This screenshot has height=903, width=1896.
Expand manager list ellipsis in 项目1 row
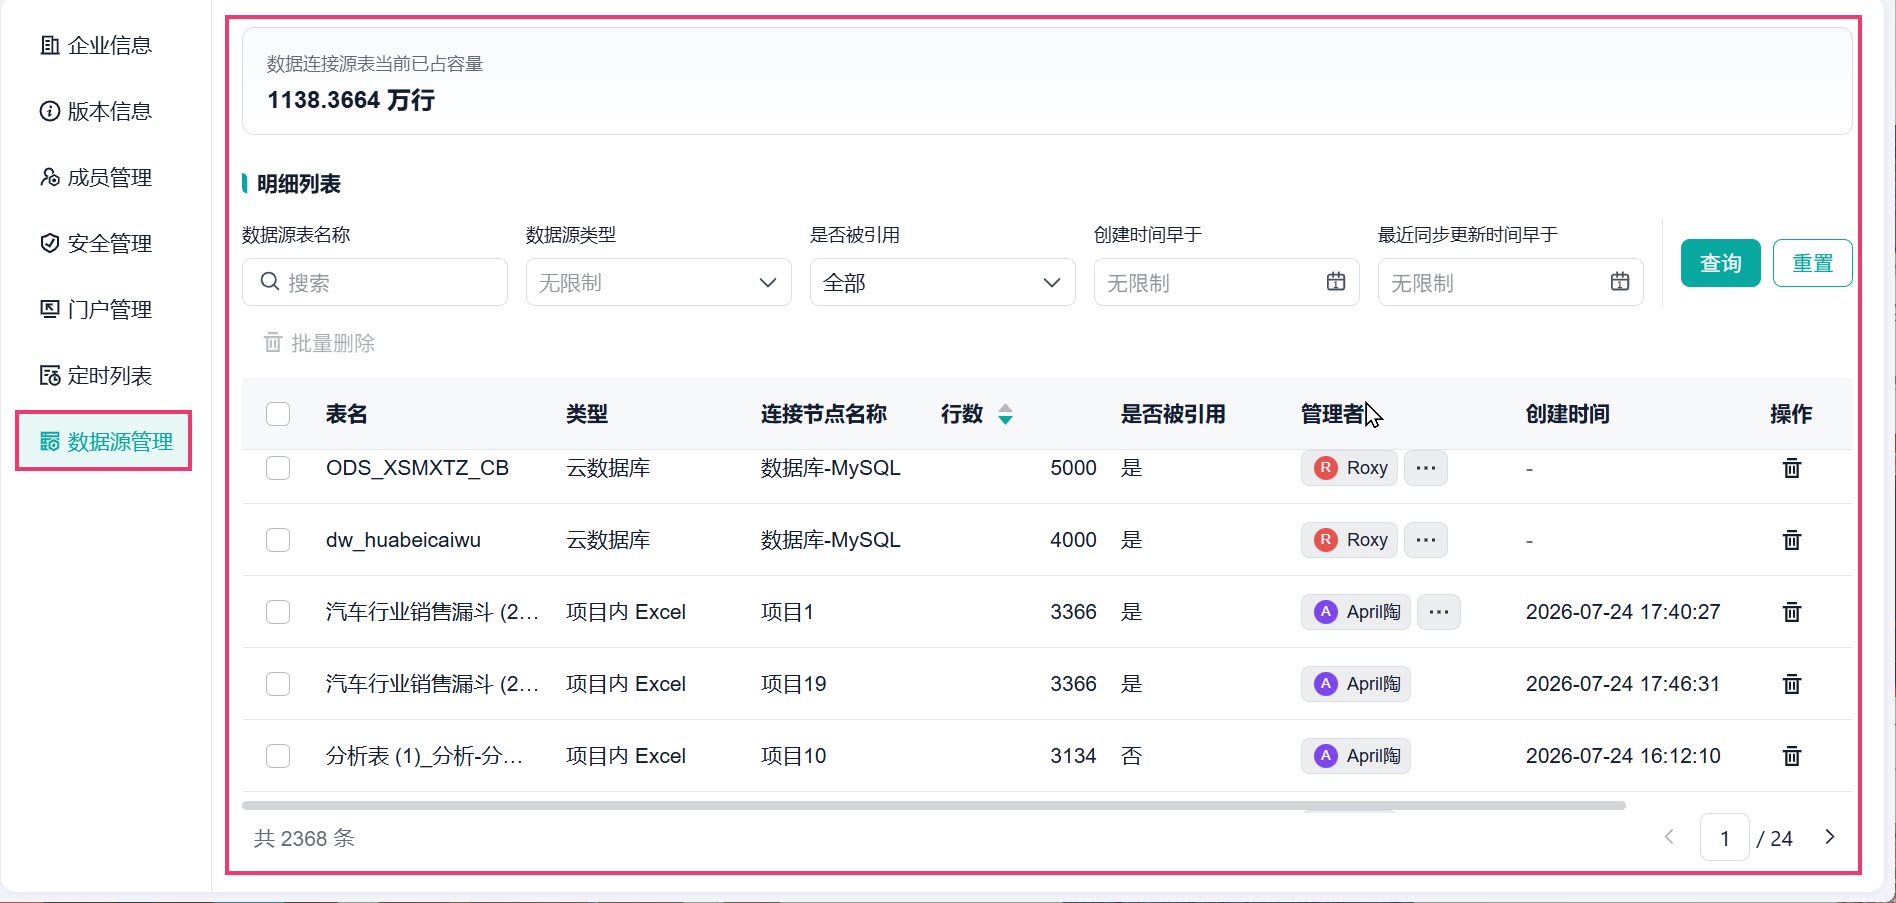point(1439,612)
